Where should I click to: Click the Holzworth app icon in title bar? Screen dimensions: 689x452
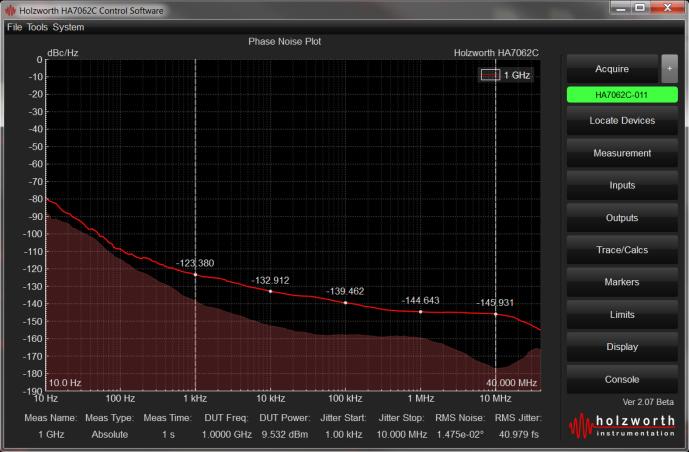click(x=10, y=9)
